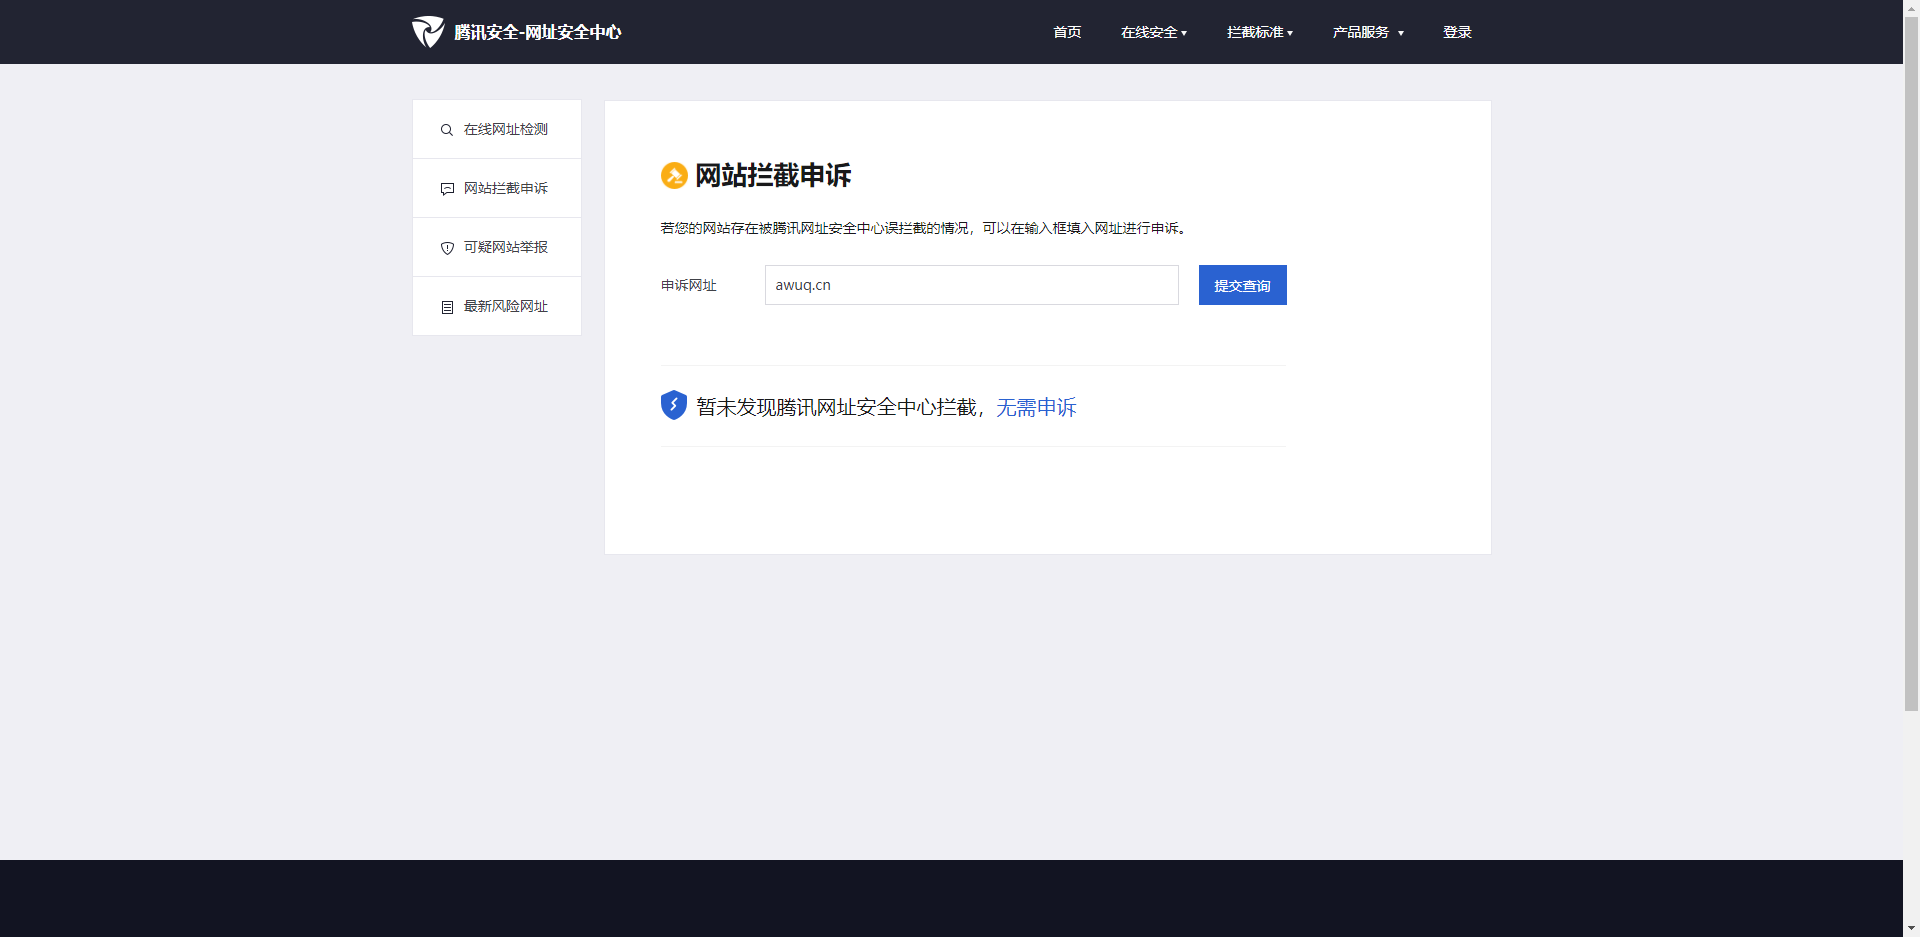Click the scrollbar down arrow
The width and height of the screenshot is (1920, 937).
click(1911, 929)
